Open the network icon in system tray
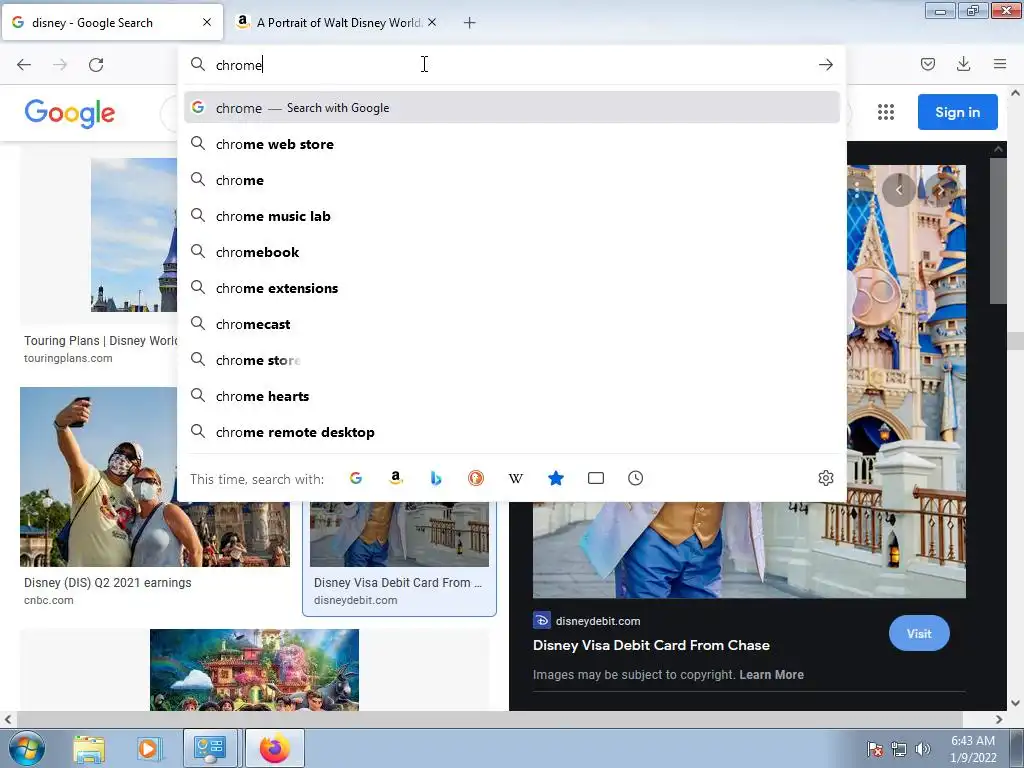Image resolution: width=1024 pixels, height=768 pixels. (x=899, y=749)
